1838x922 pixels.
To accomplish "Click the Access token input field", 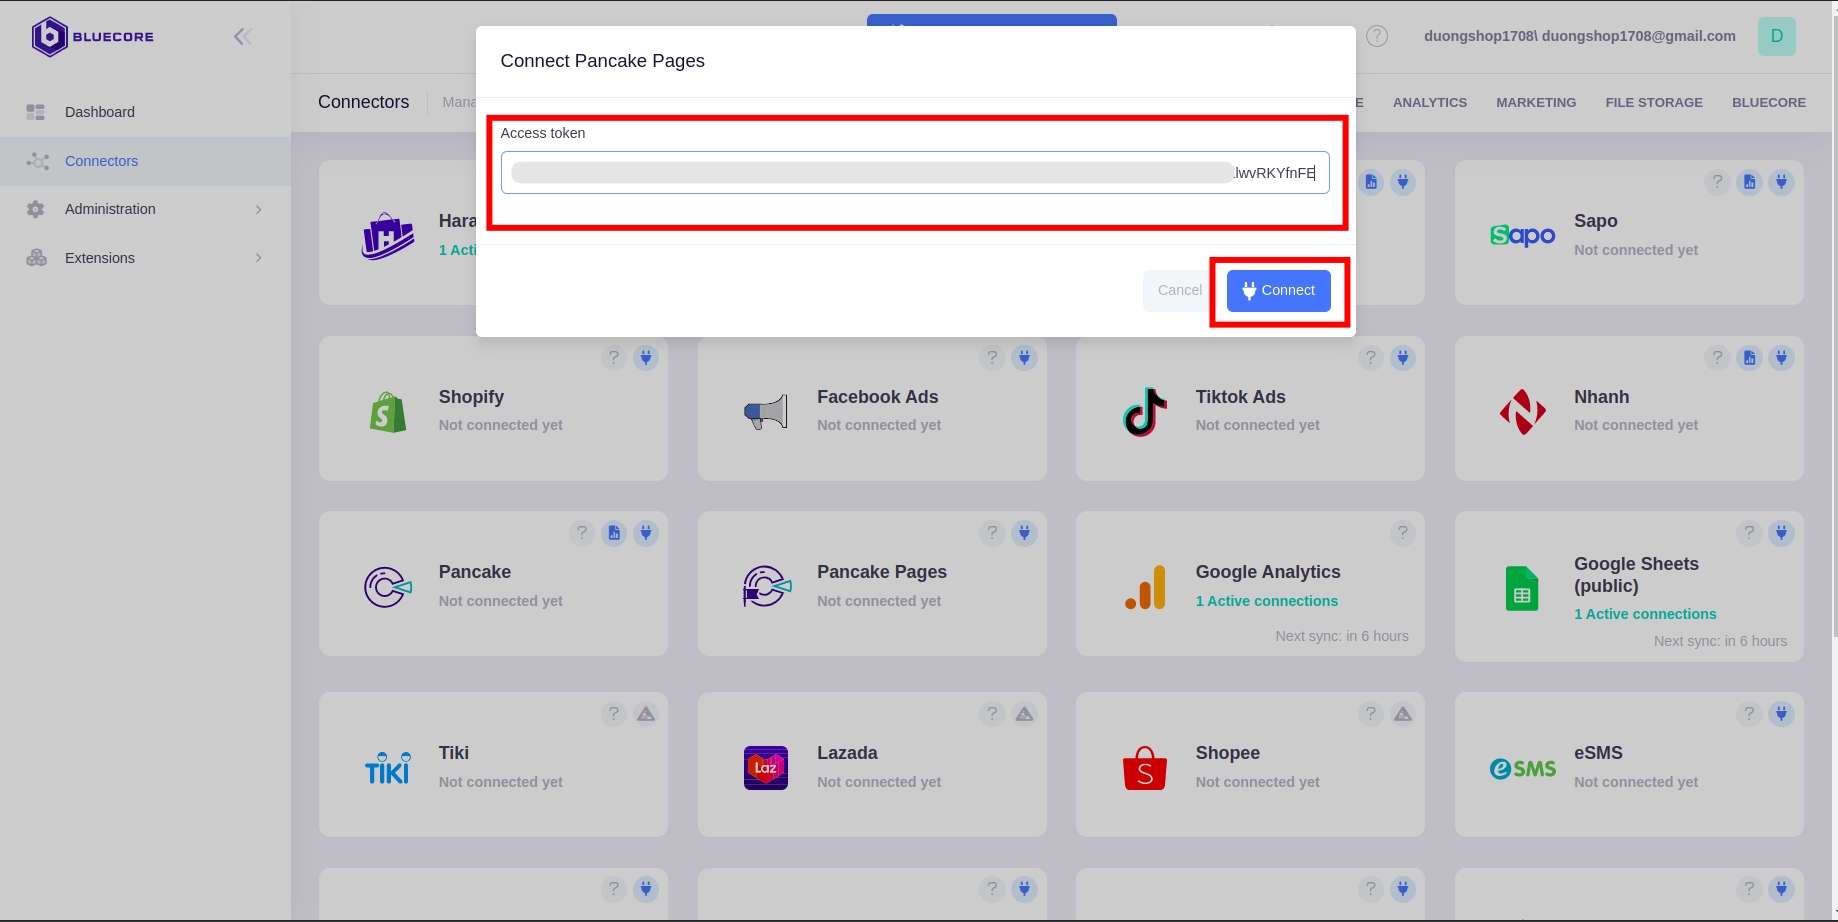I will pos(914,173).
